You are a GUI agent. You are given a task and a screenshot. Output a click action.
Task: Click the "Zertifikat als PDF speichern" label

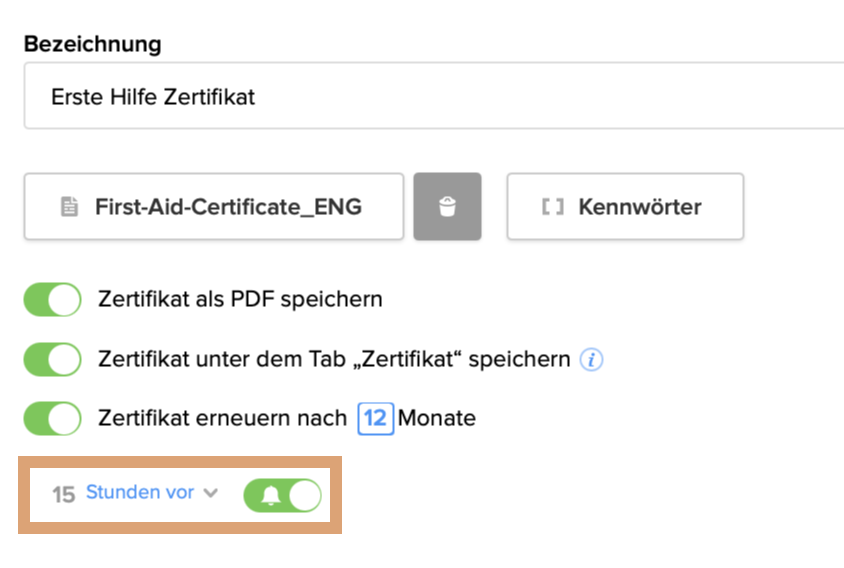(x=240, y=299)
